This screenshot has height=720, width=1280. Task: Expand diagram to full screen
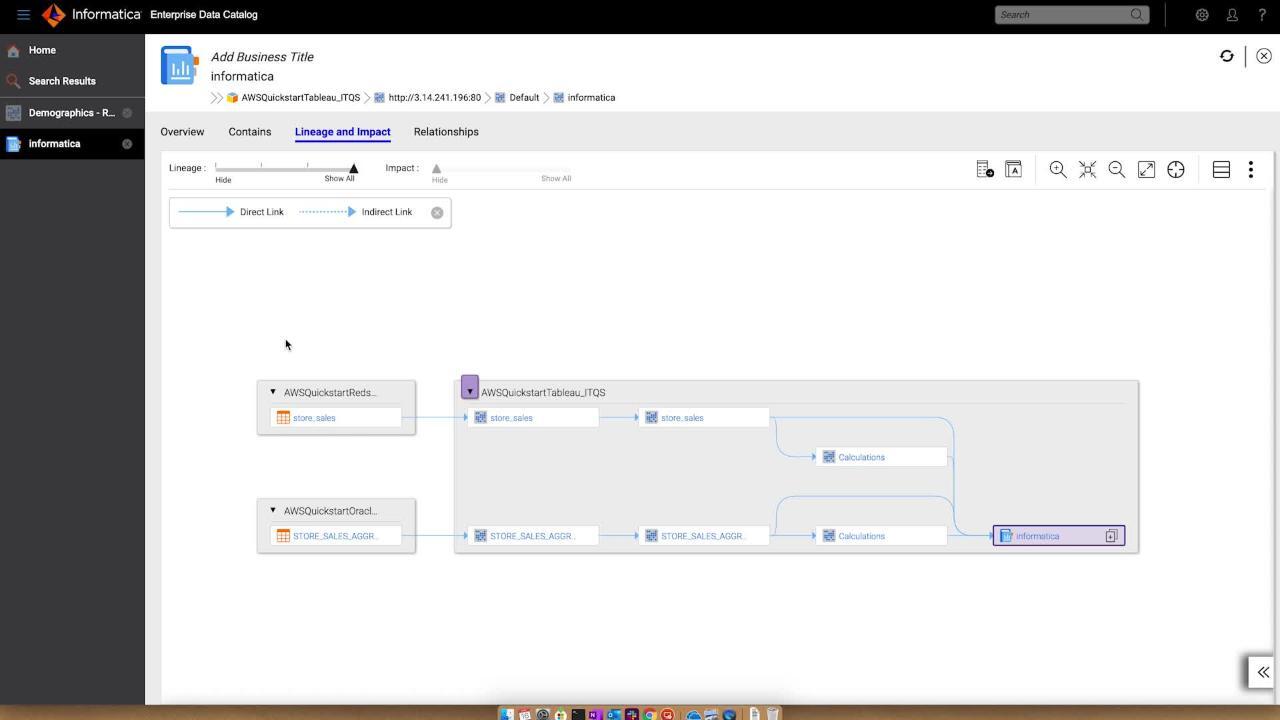(x=1146, y=170)
